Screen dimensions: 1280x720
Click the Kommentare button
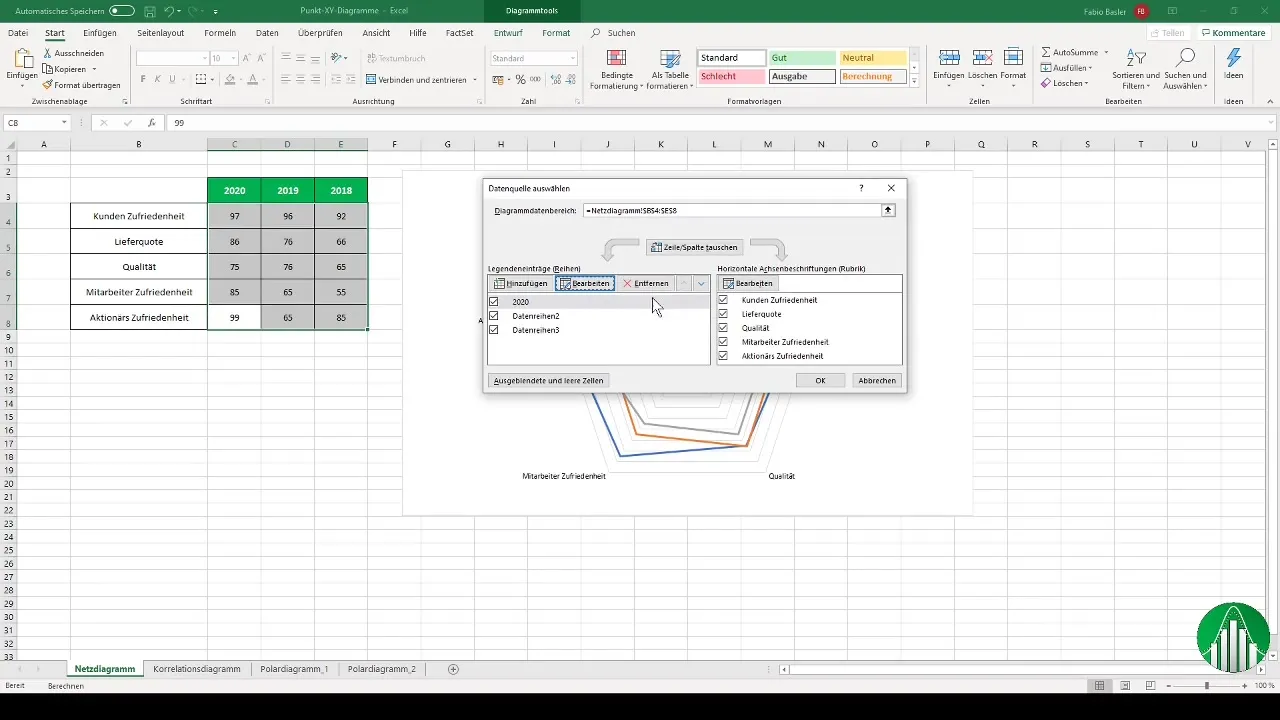tap(1233, 33)
